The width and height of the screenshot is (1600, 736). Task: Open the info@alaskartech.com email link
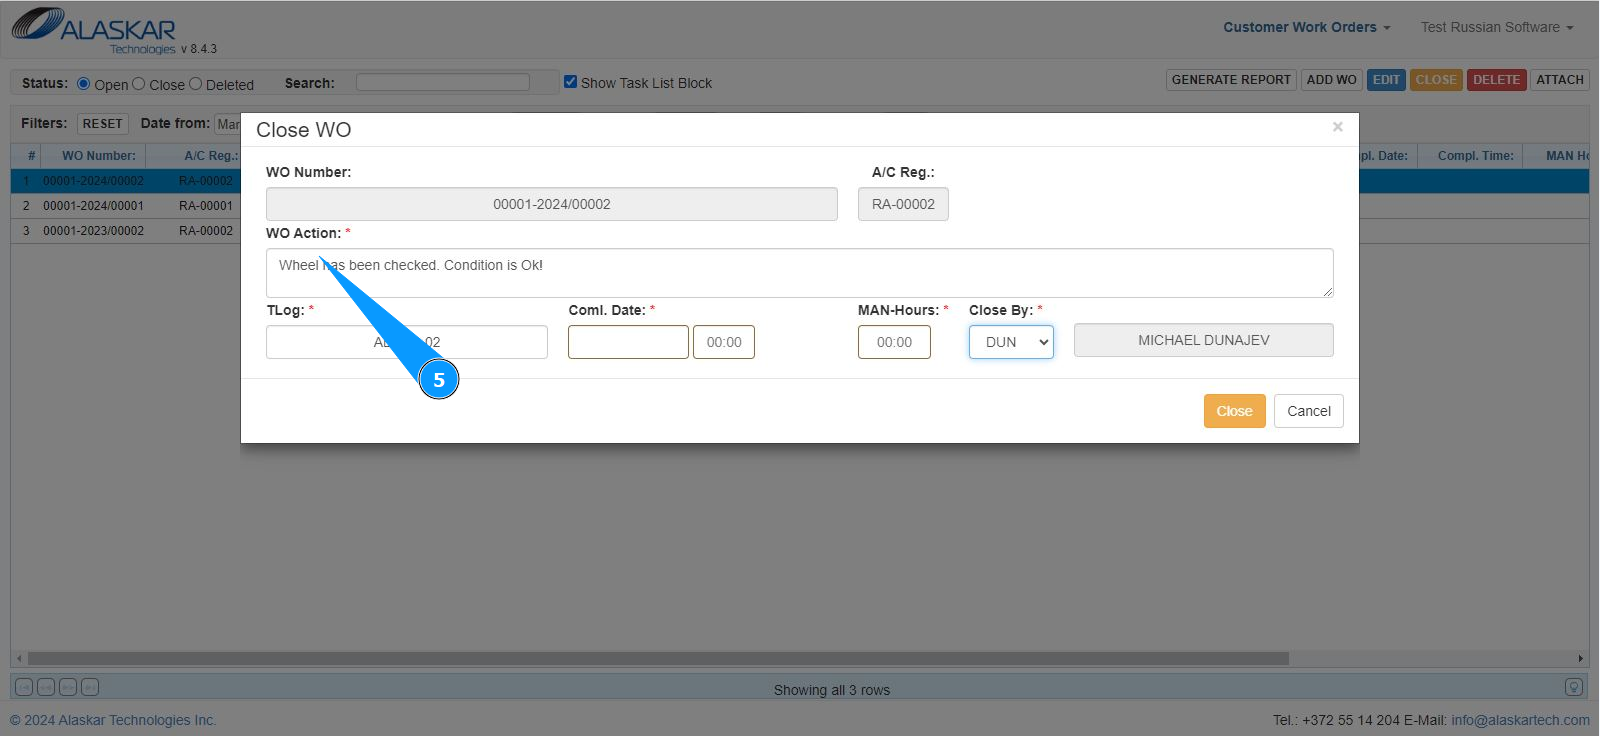click(x=1520, y=720)
